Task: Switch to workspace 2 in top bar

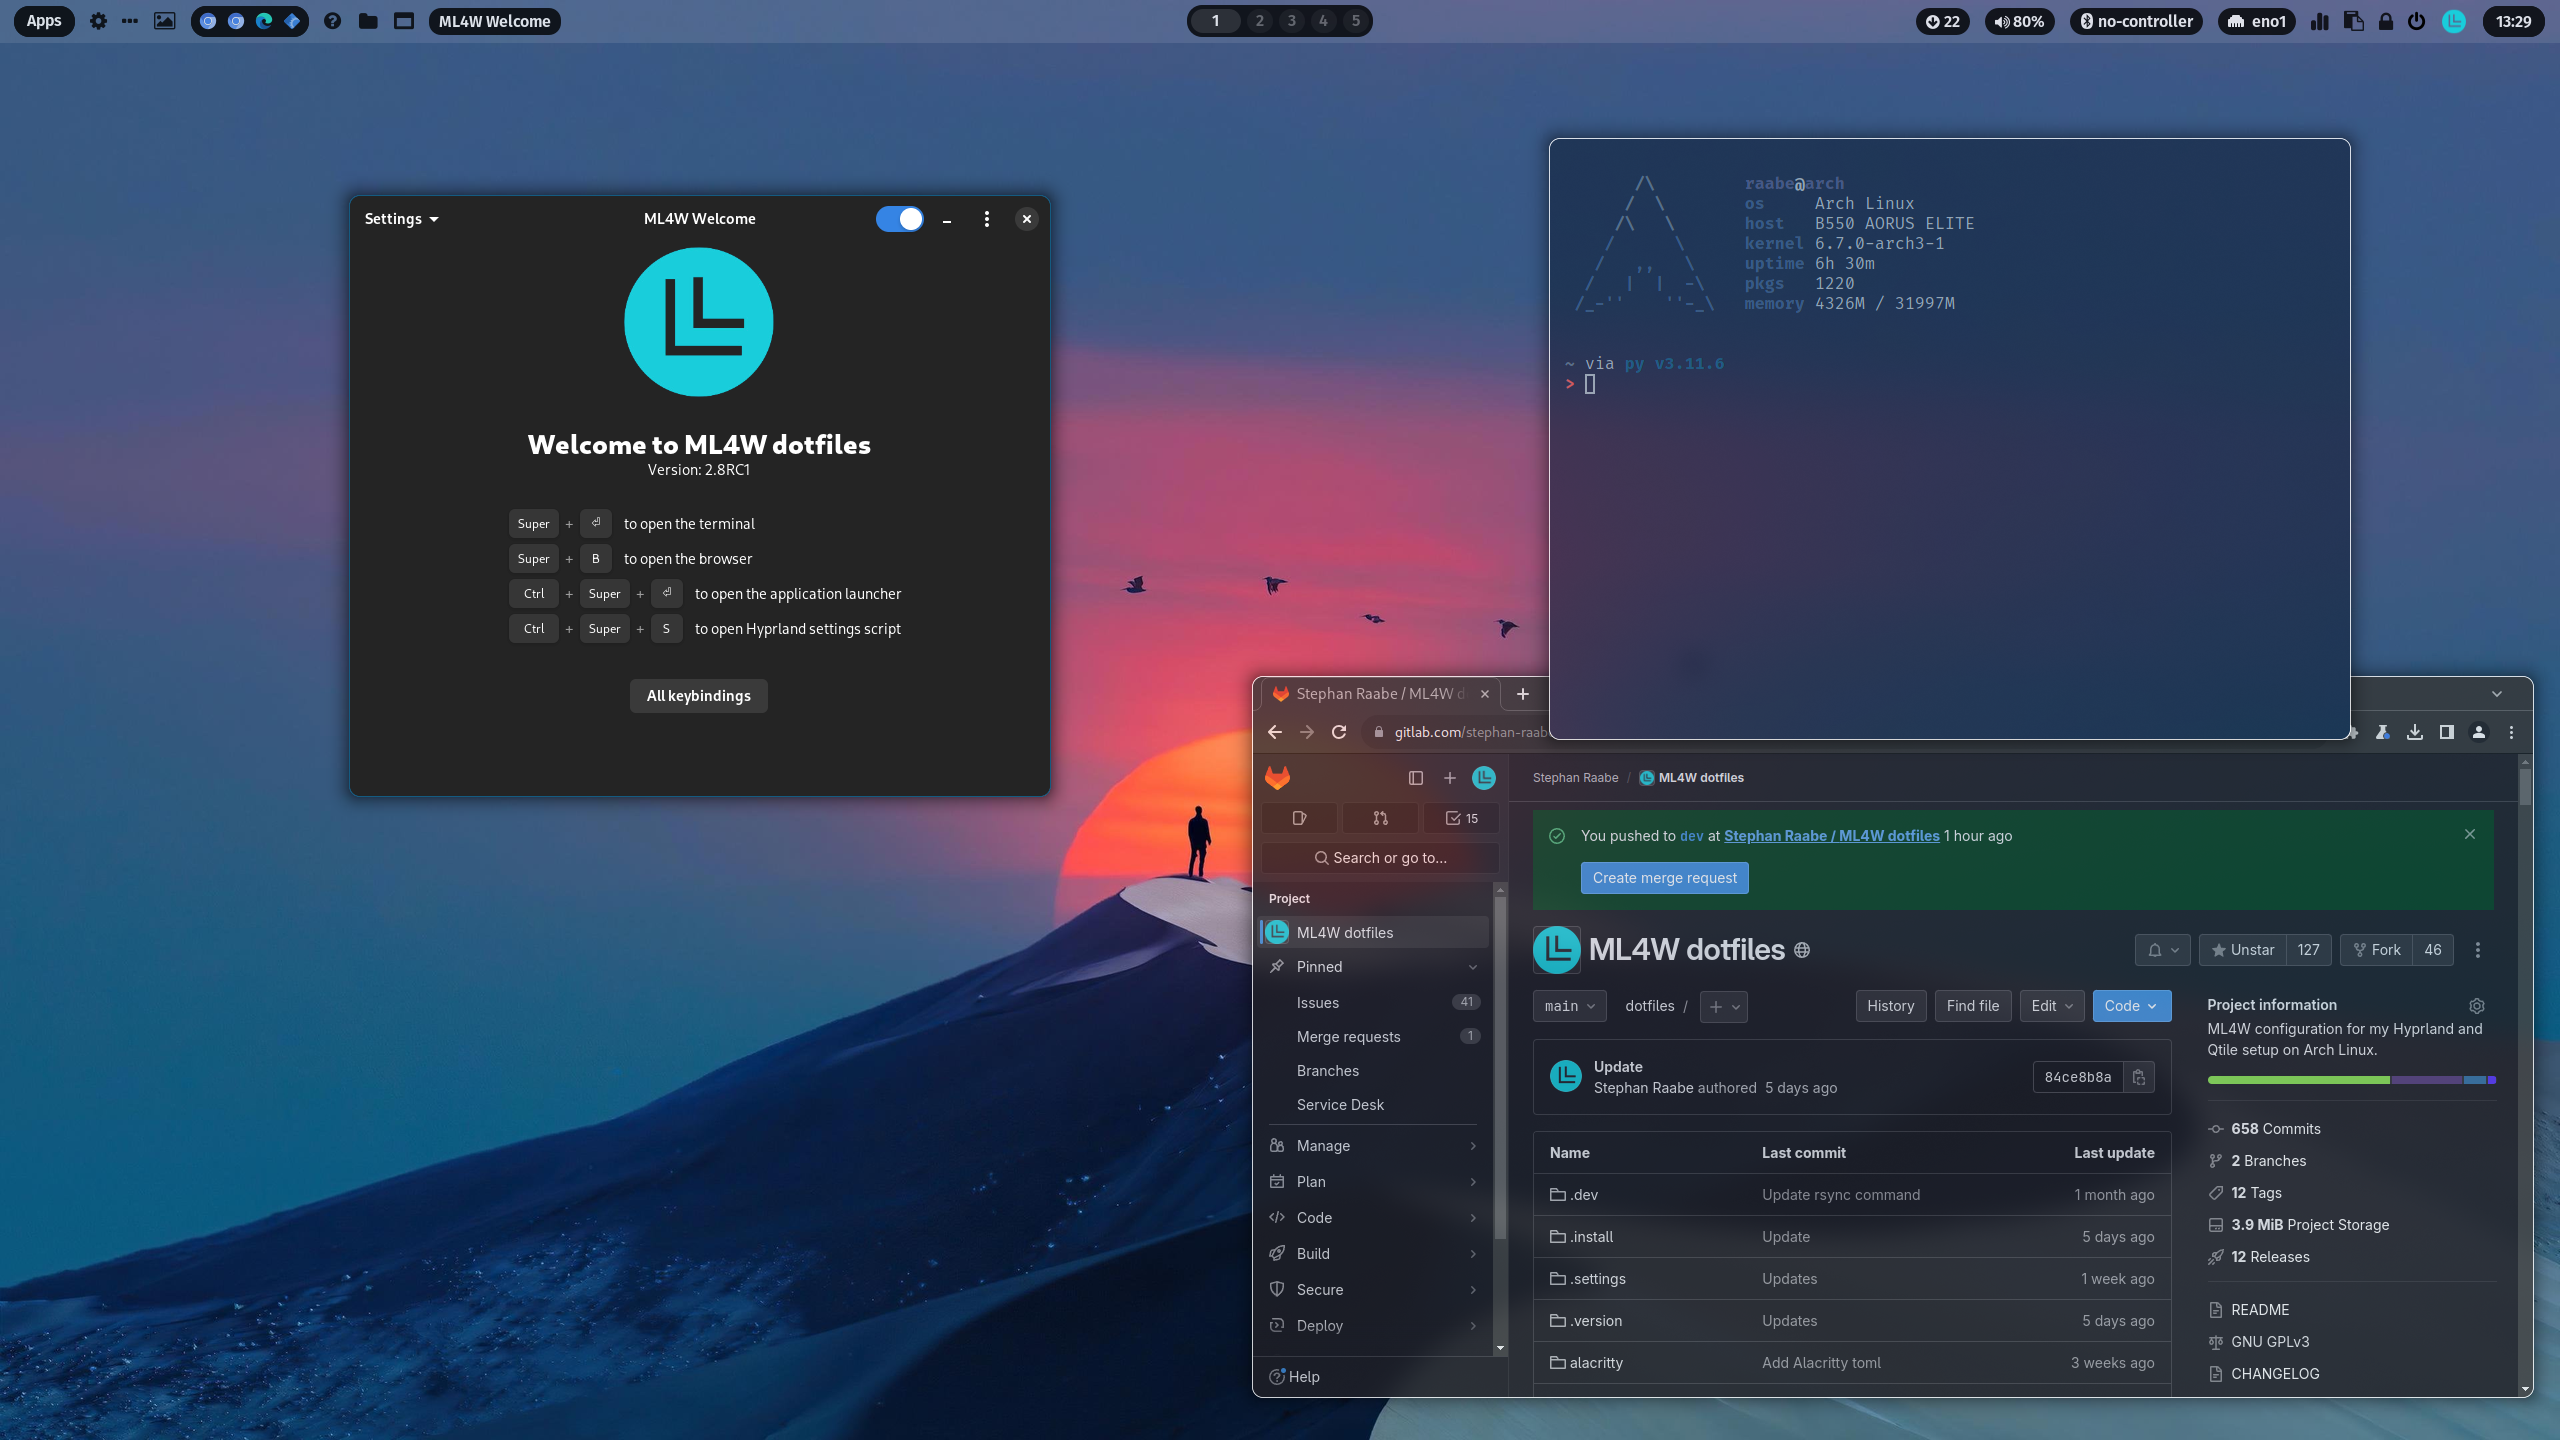Action: (x=1259, y=21)
